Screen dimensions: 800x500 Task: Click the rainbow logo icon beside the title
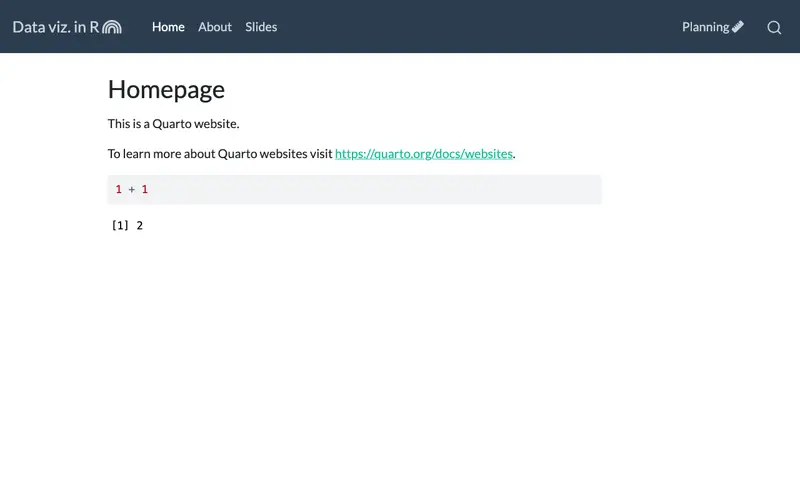(x=112, y=27)
